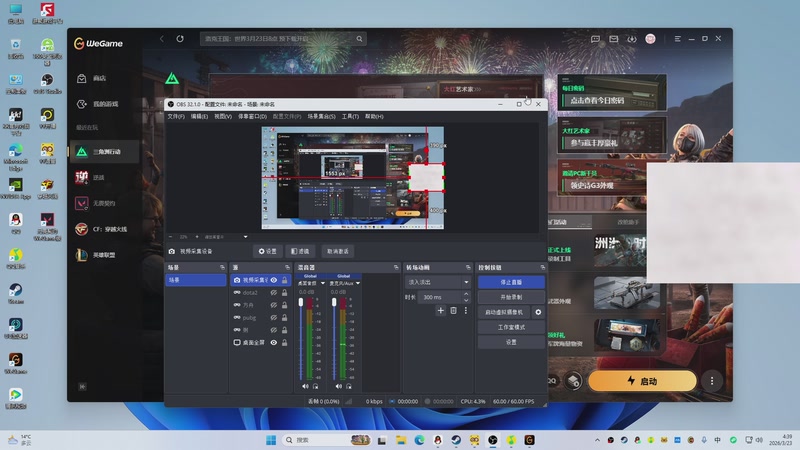Pop out the 混音器 dock
This screenshot has height=450, width=800.
coord(396,267)
